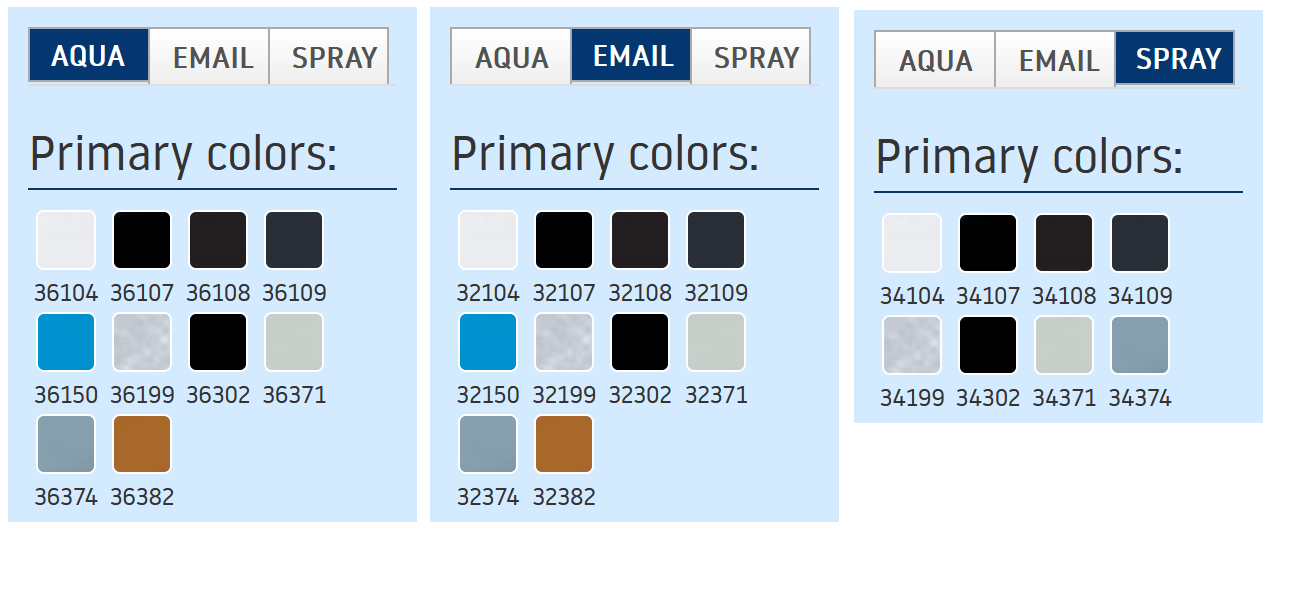Pick the dark slate swatch 36109
Screen dimensions: 1290x608
click(294, 240)
